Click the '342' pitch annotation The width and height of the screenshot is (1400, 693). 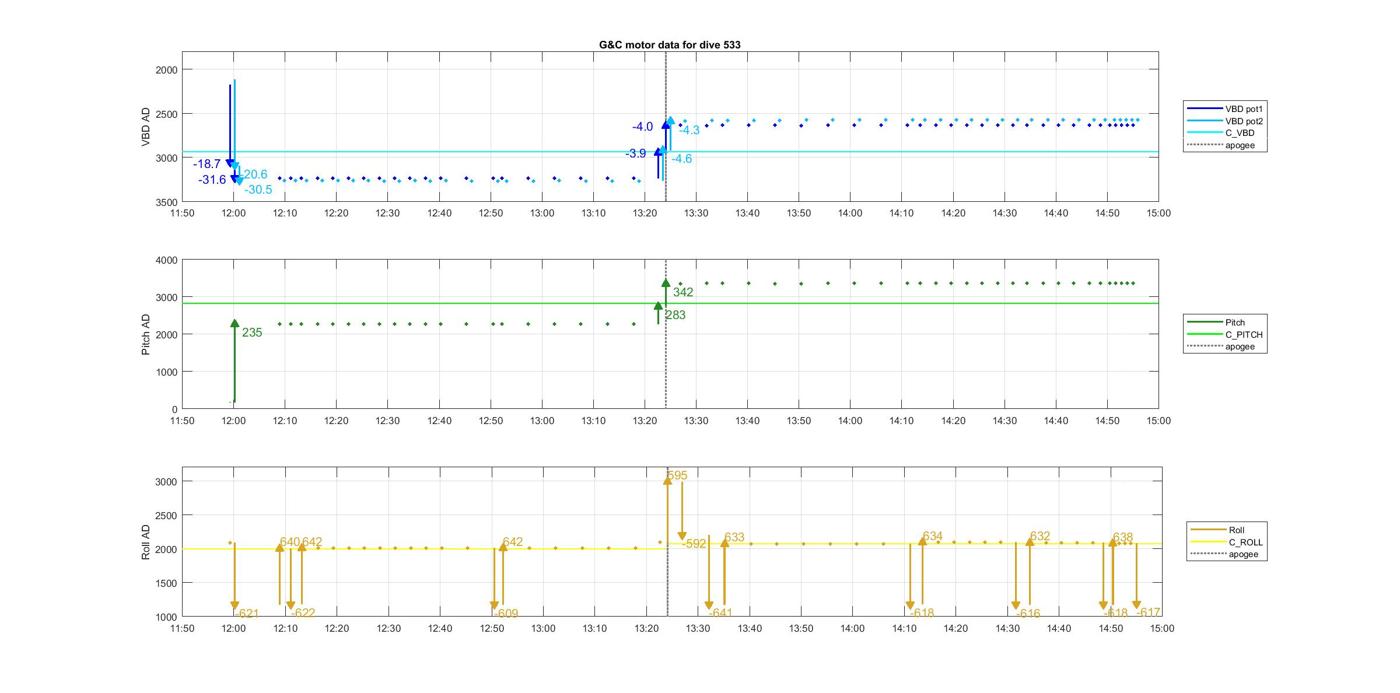pos(683,293)
